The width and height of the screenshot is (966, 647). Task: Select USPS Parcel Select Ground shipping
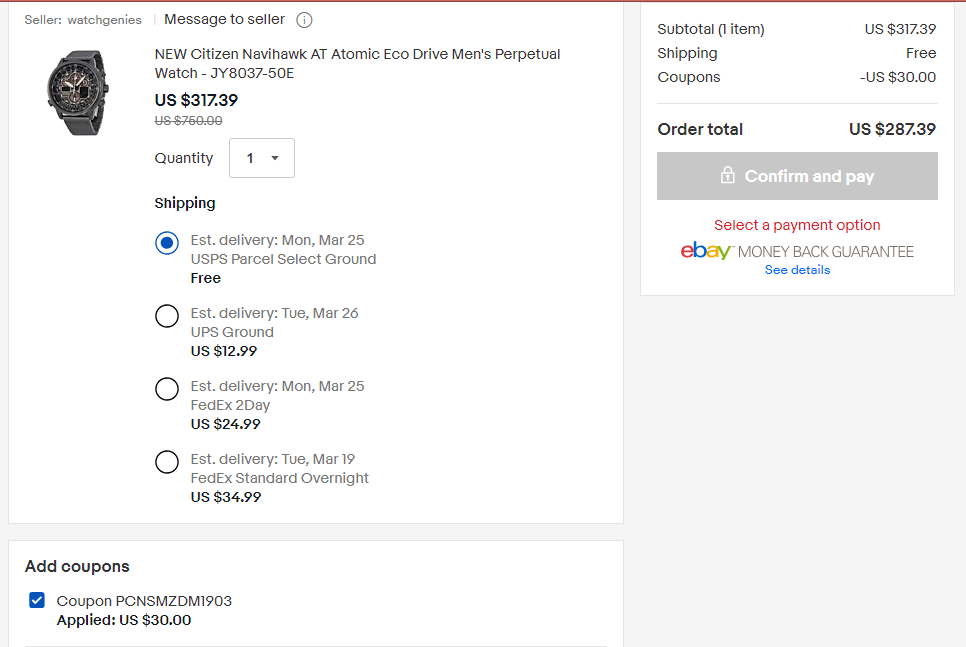pyautogui.click(x=167, y=243)
